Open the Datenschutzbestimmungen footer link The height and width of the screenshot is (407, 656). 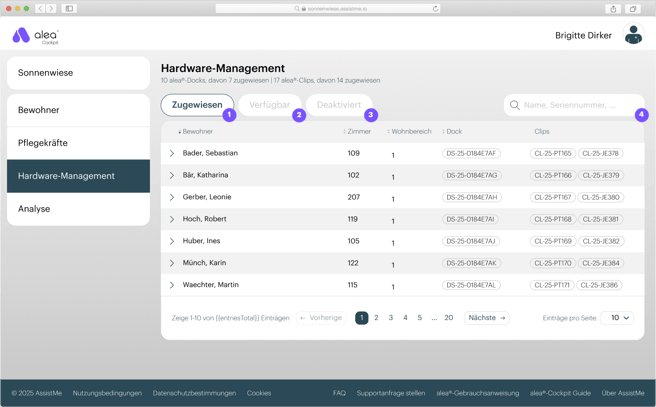pyautogui.click(x=194, y=393)
